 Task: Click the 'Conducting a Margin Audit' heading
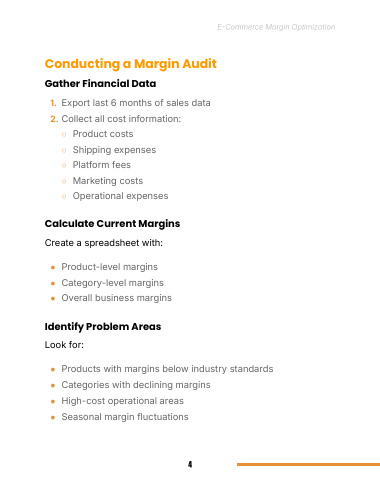click(130, 64)
